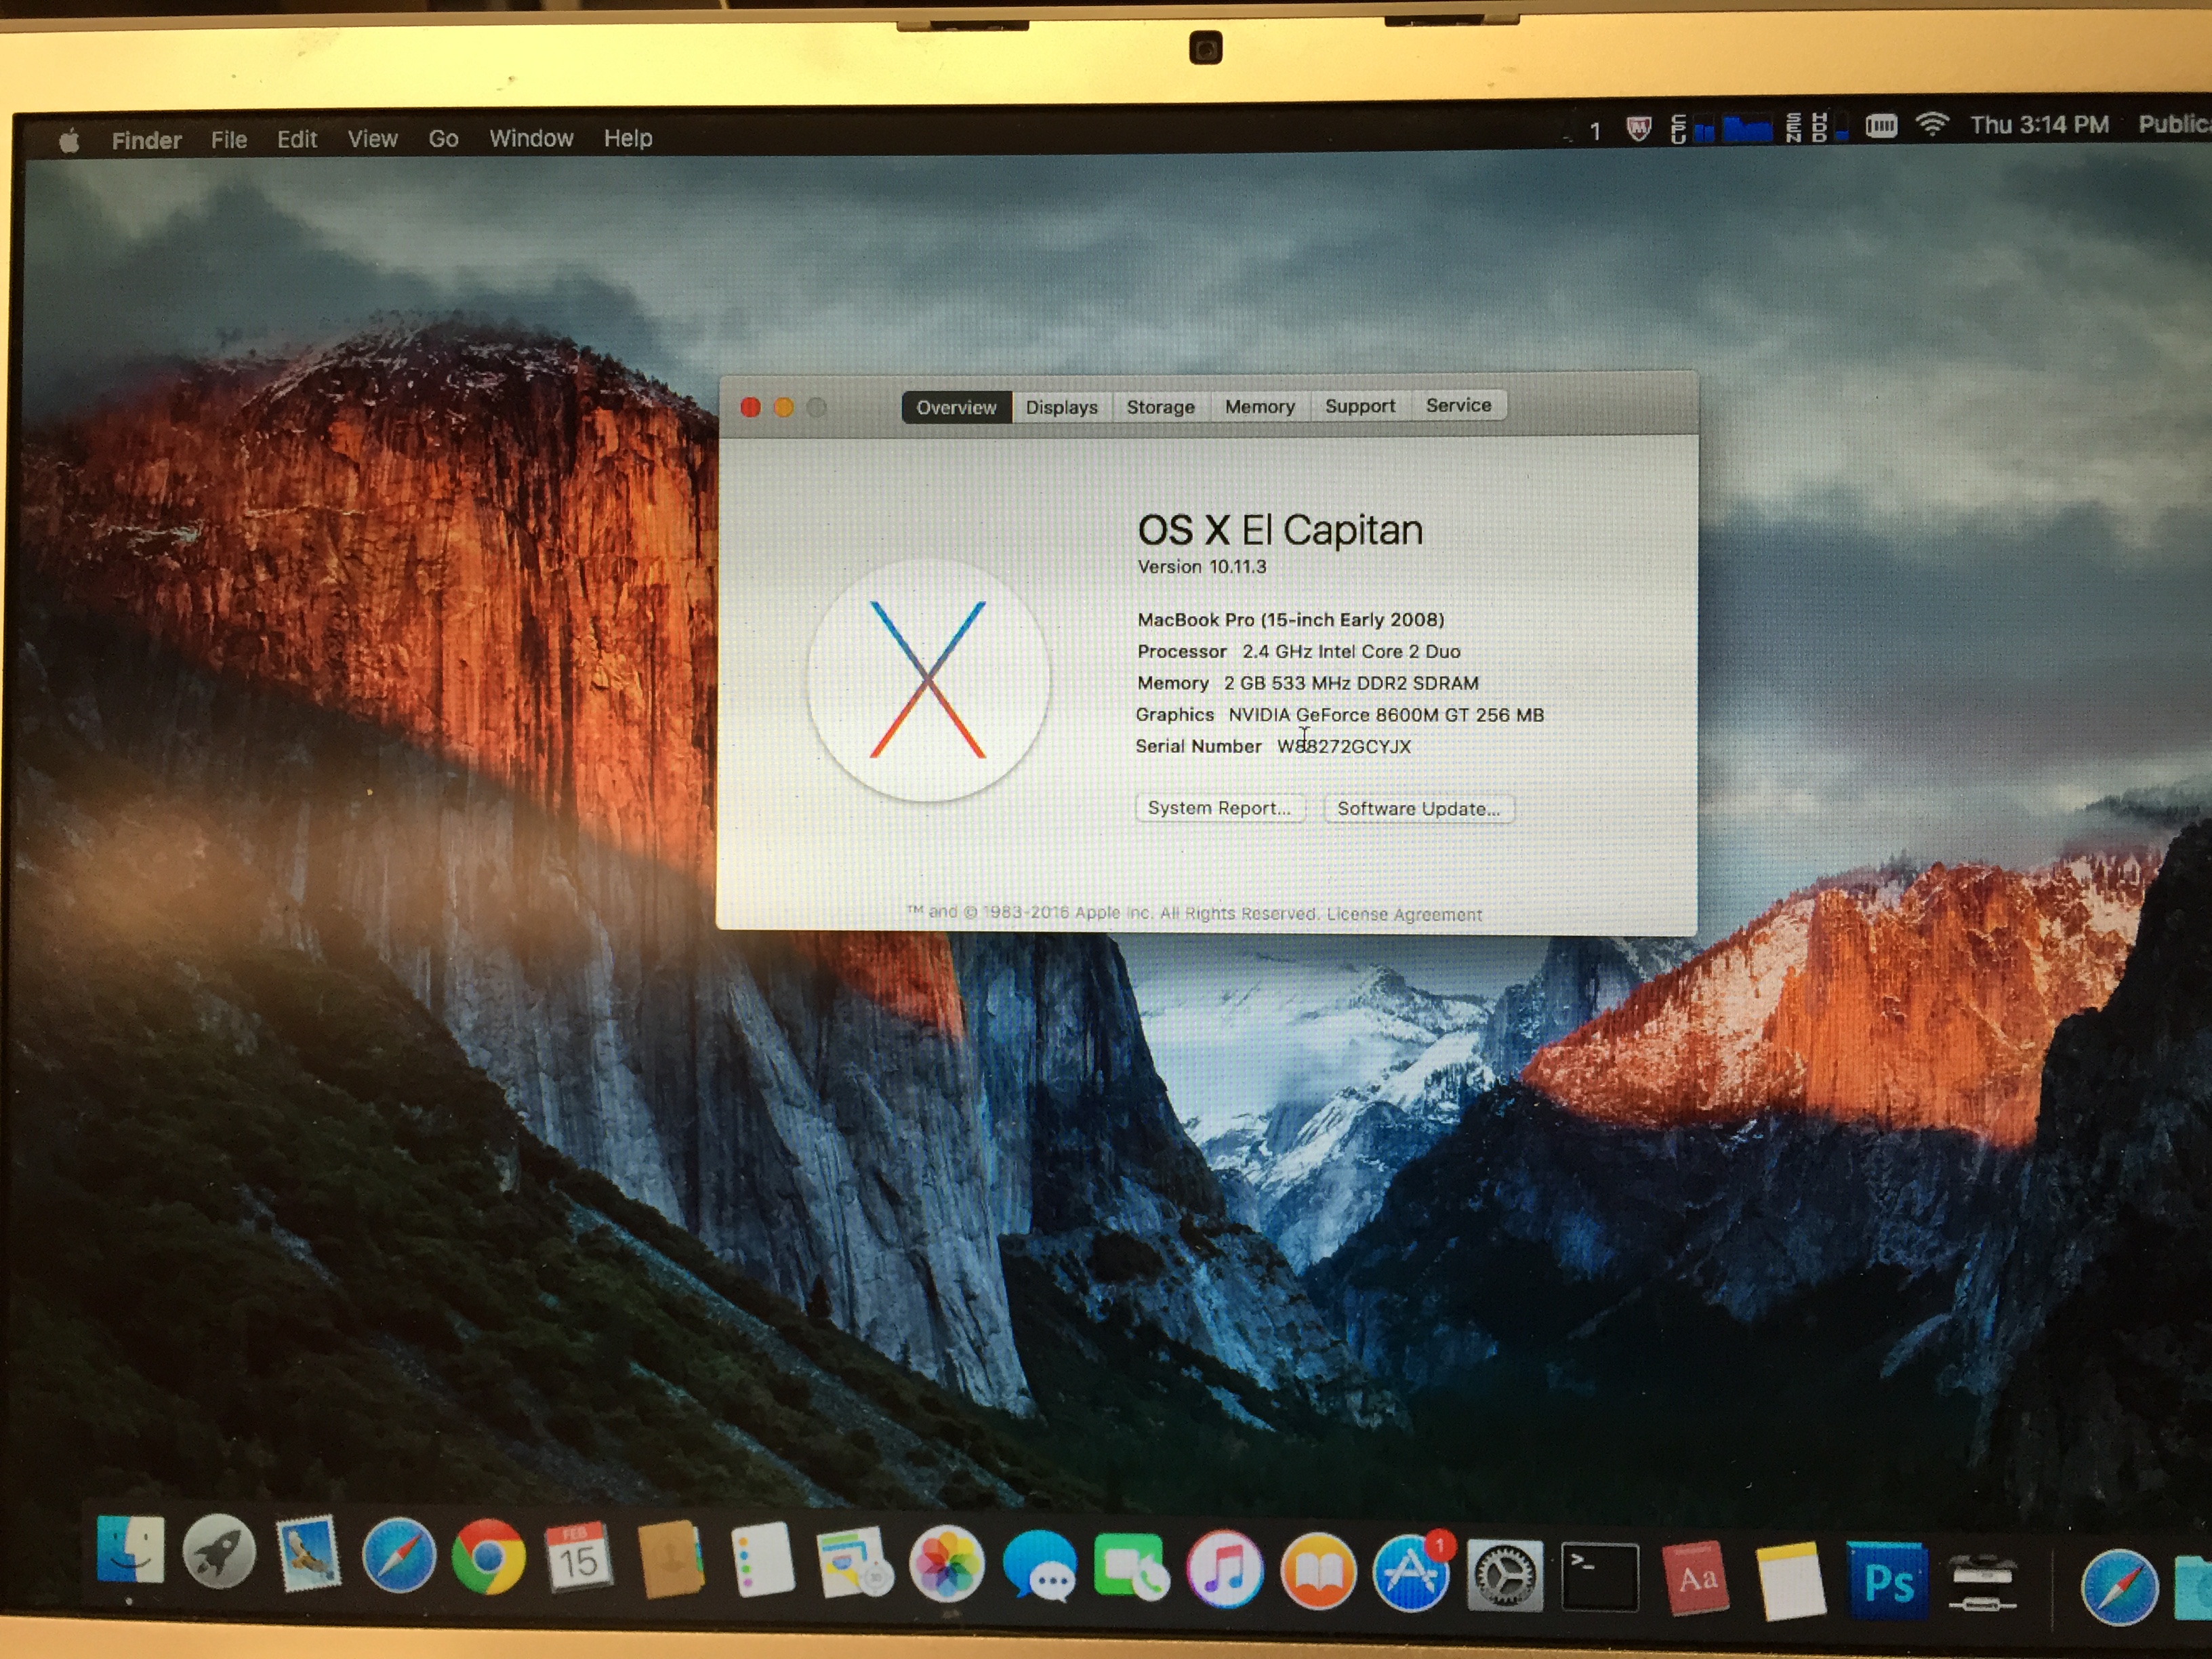Switch to the Memory tab

pos(1259,406)
